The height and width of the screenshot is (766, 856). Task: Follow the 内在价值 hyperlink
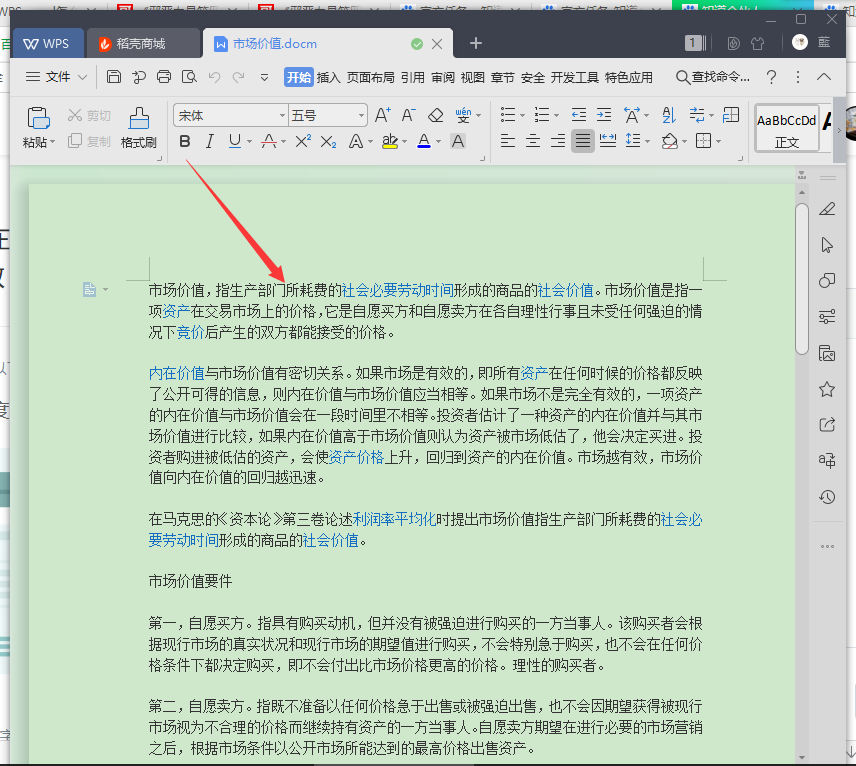click(176, 373)
